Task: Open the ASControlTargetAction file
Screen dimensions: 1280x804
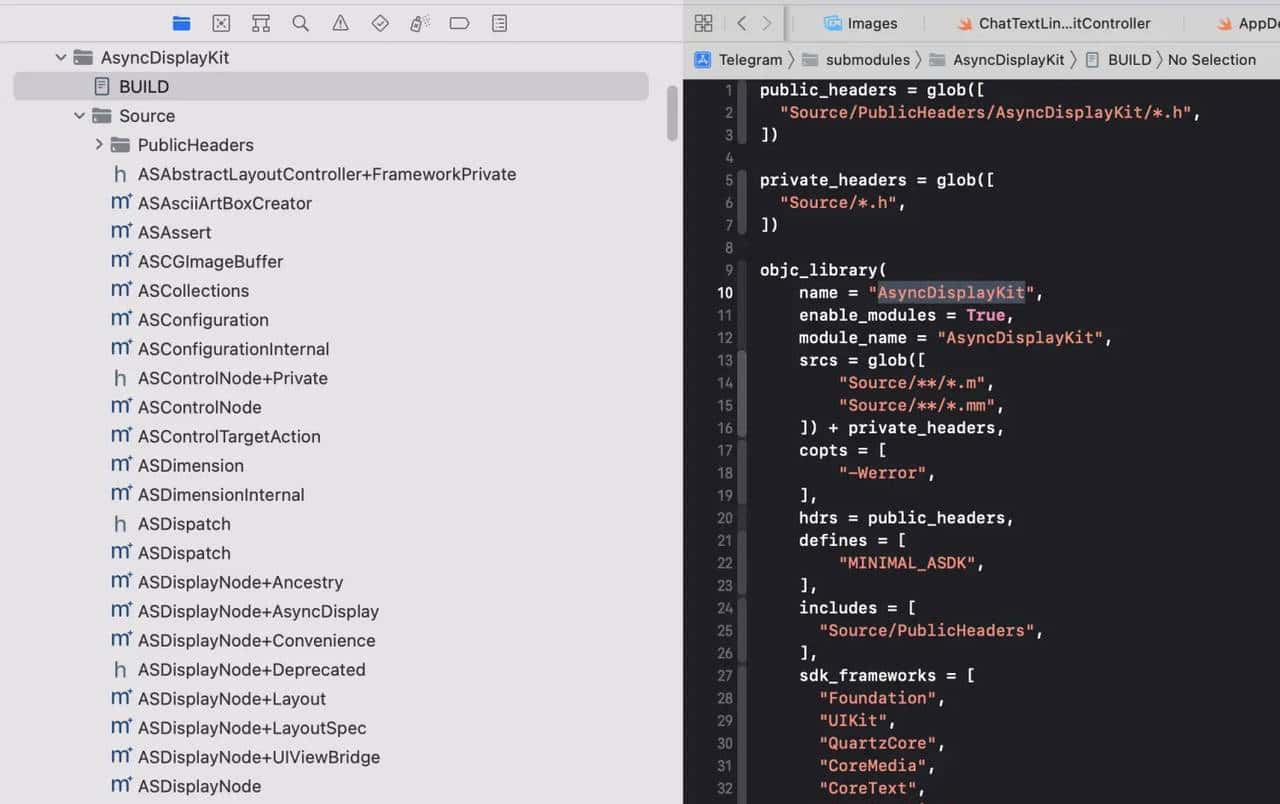Action: [229, 436]
